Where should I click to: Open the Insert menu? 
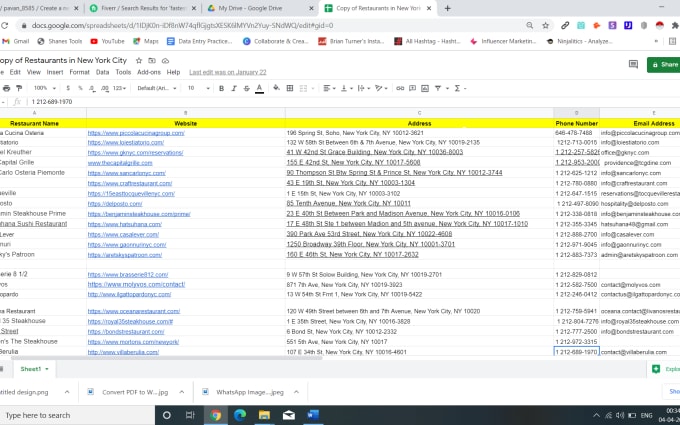pos(55,72)
